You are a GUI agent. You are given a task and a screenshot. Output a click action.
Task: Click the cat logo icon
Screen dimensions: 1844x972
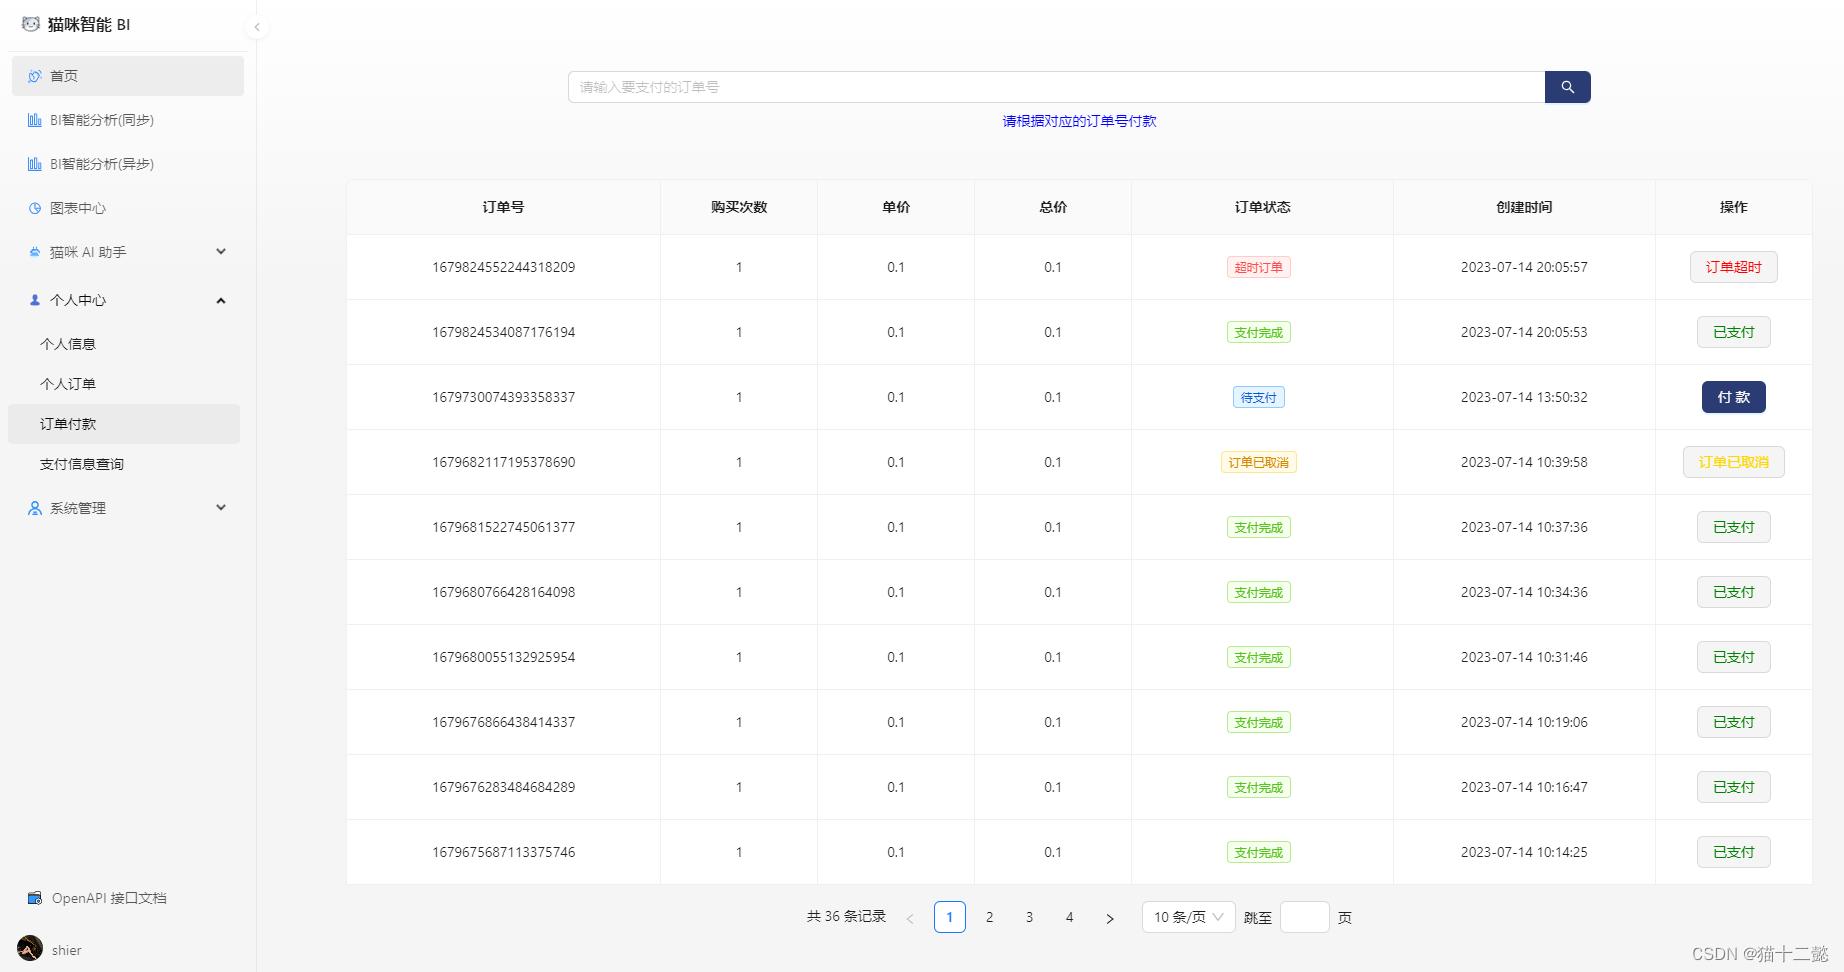[31, 24]
